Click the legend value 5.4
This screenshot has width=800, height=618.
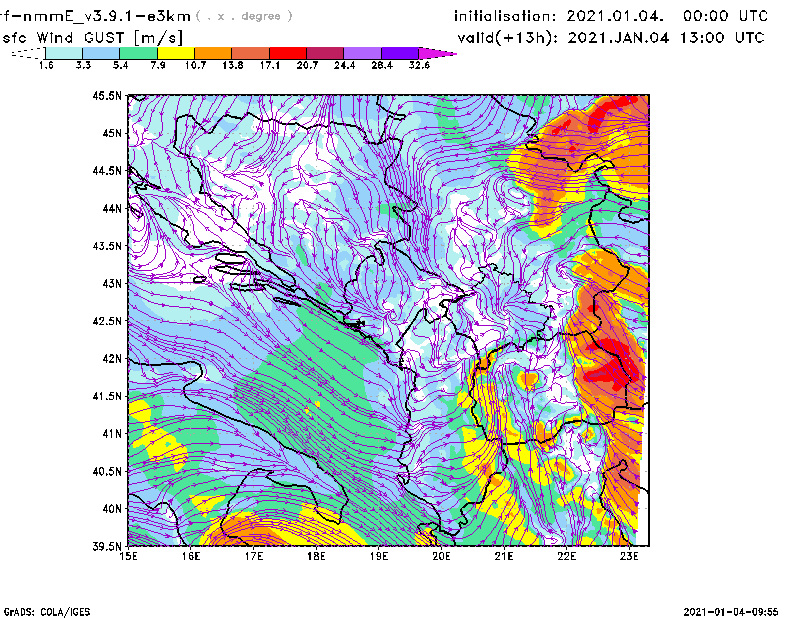120,65
